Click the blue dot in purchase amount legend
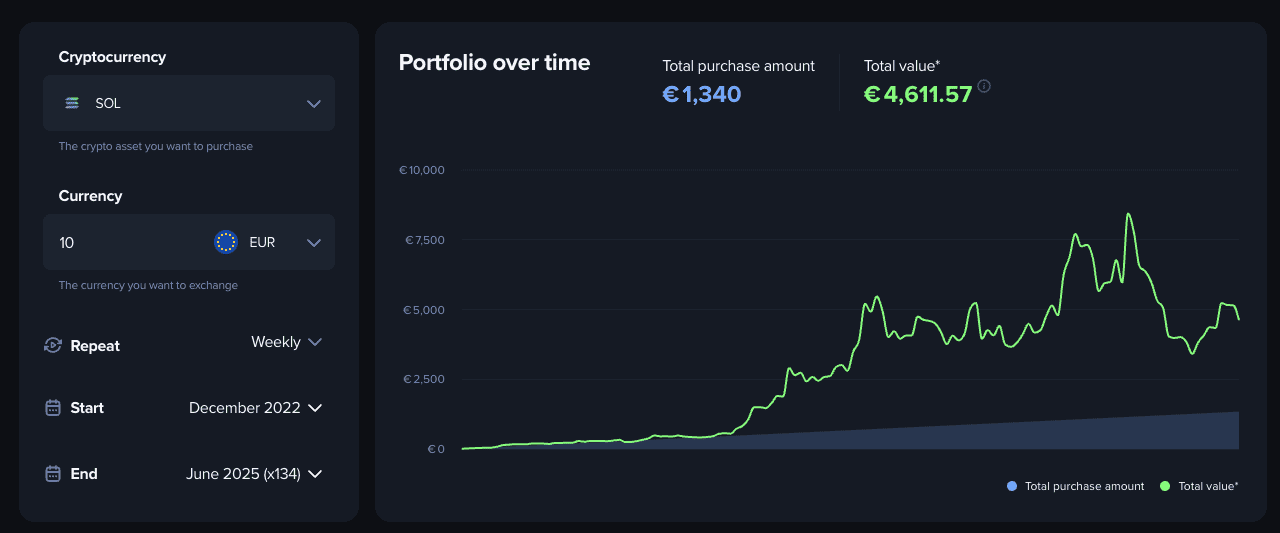The image size is (1280, 533). (1012, 486)
